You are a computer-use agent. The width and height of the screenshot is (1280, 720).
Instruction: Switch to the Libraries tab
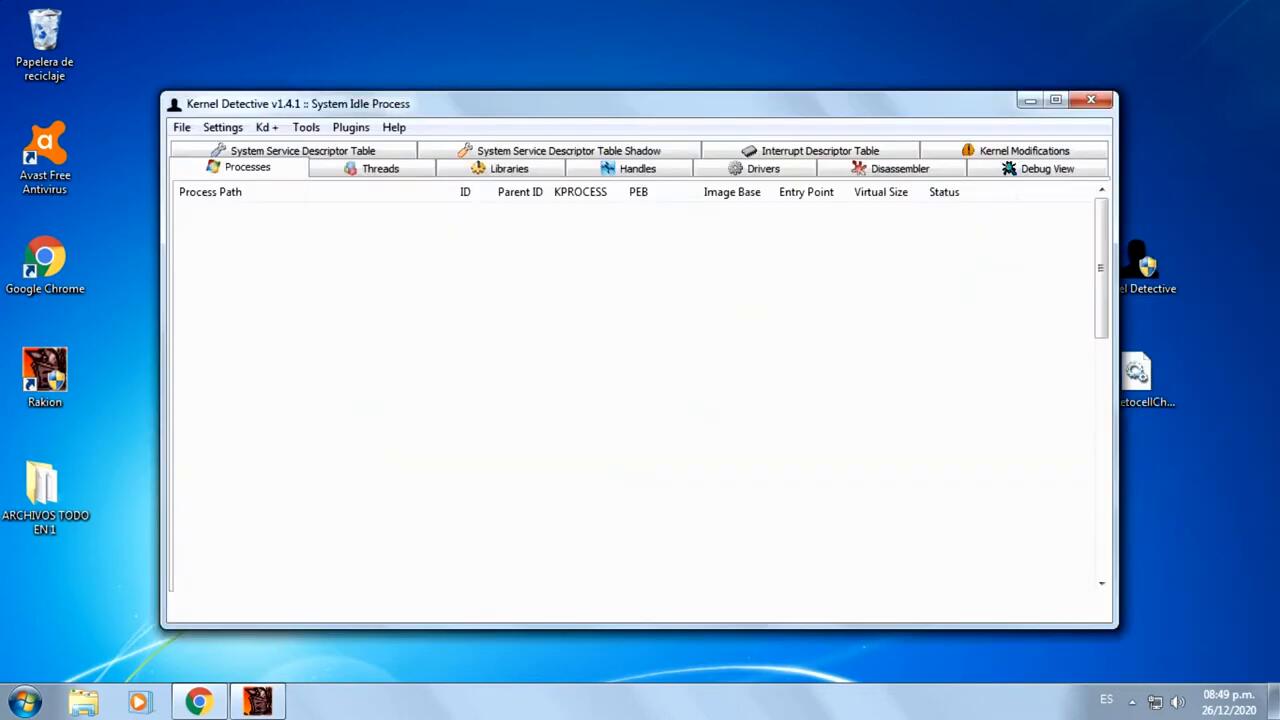pyautogui.click(x=500, y=169)
